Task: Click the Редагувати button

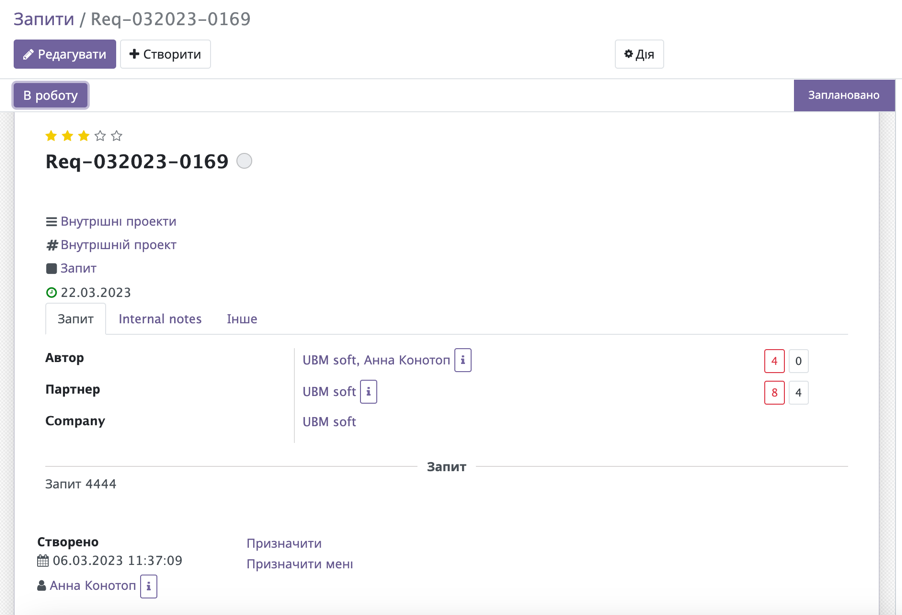Action: 64,54
